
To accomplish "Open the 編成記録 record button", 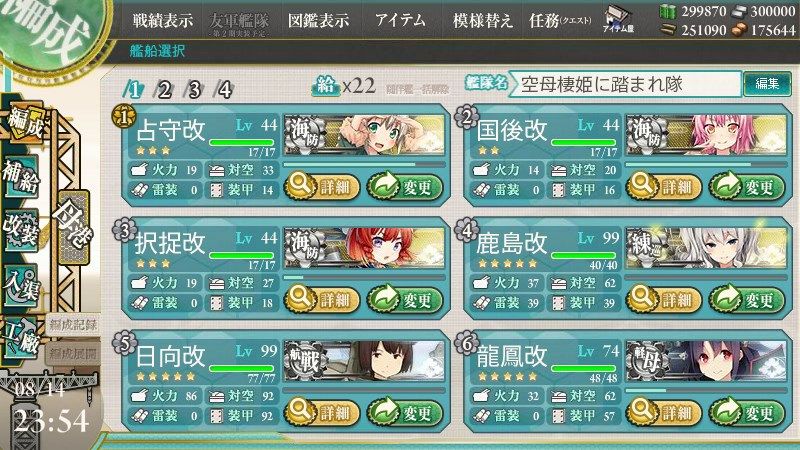I will pyautogui.click(x=73, y=324).
